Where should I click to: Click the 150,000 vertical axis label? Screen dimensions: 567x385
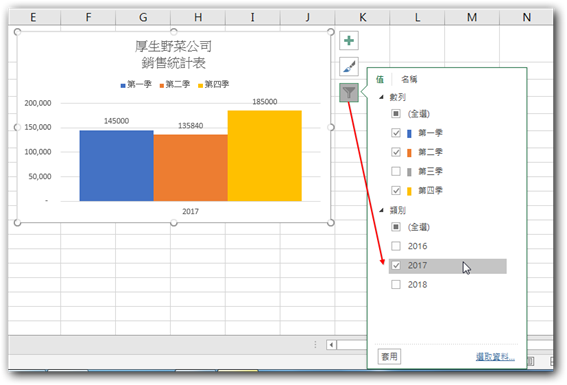38,127
